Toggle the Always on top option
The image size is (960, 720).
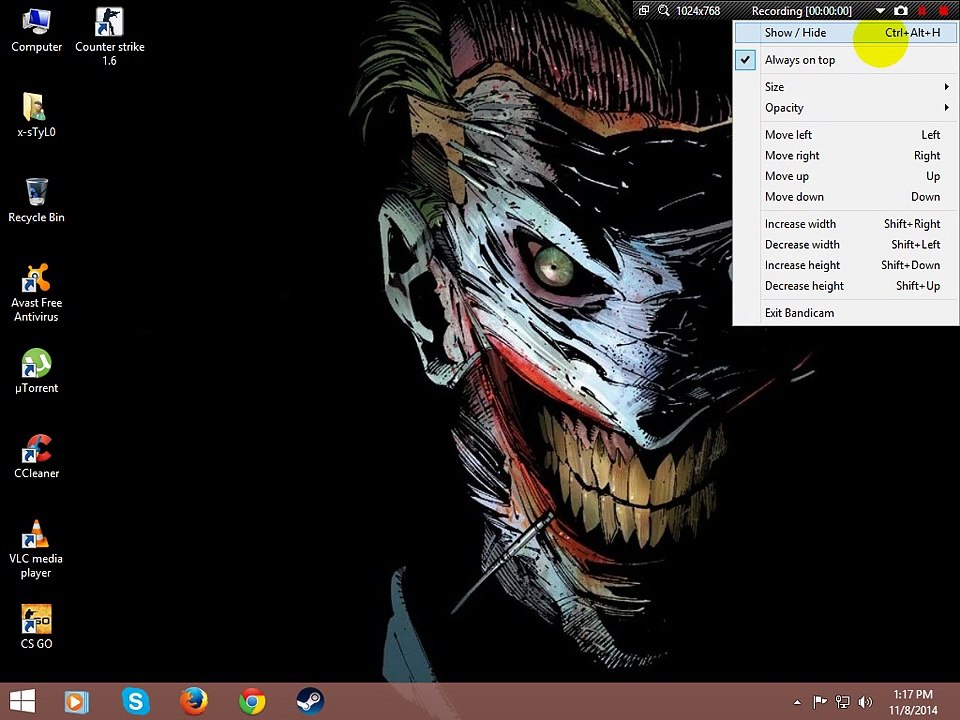846,60
